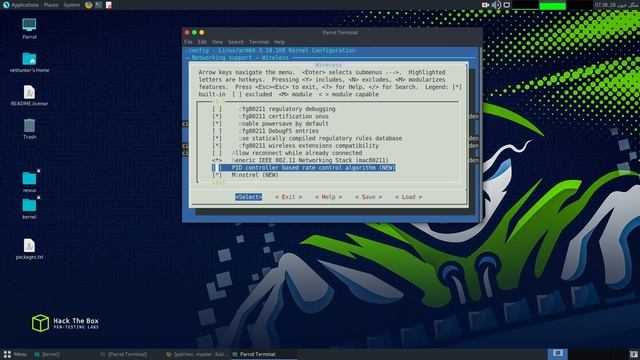
Task: Open the terminal File menu
Action: [188, 42]
